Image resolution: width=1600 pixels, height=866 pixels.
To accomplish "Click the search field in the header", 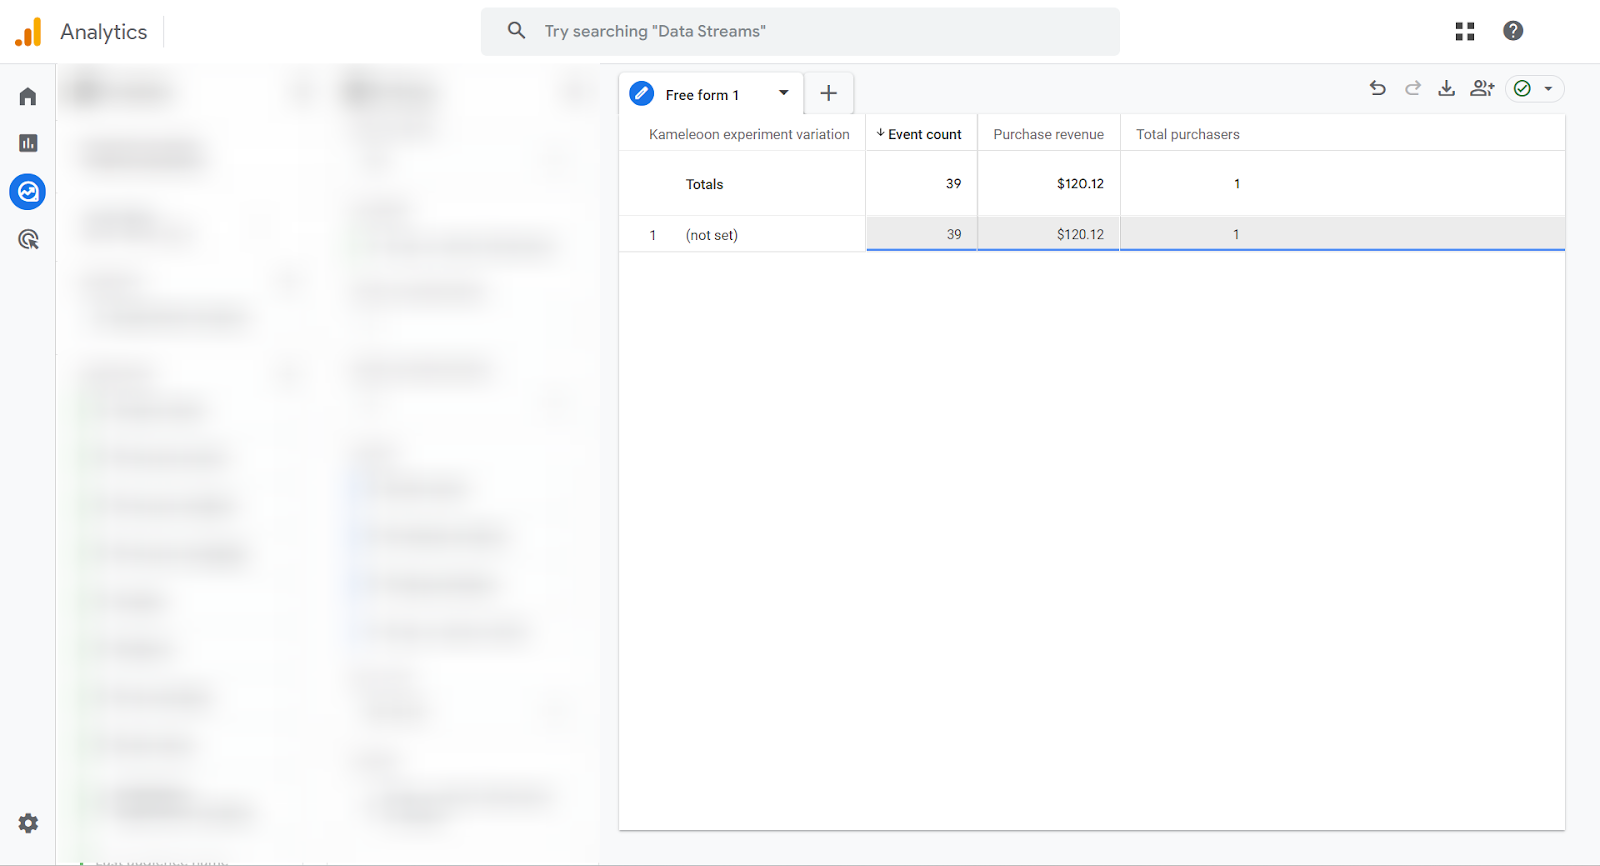I will [800, 31].
